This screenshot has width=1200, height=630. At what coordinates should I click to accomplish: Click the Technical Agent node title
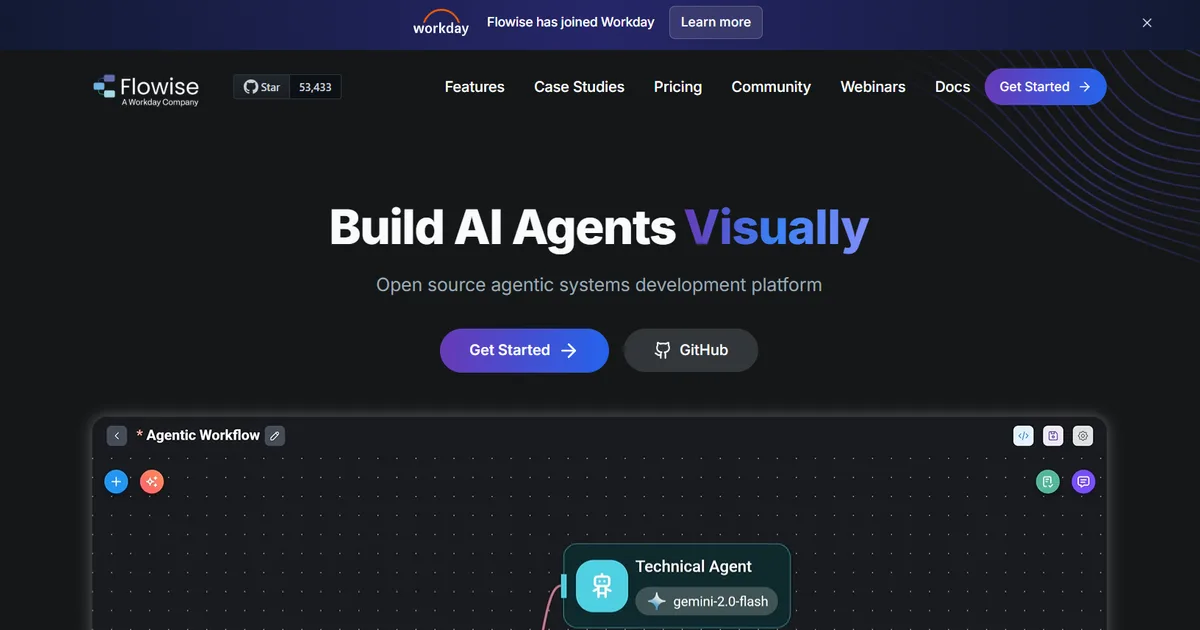click(694, 566)
